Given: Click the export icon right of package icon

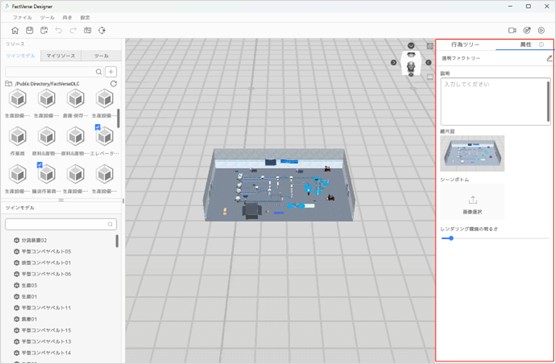Looking at the screenshot, I should (102, 30).
